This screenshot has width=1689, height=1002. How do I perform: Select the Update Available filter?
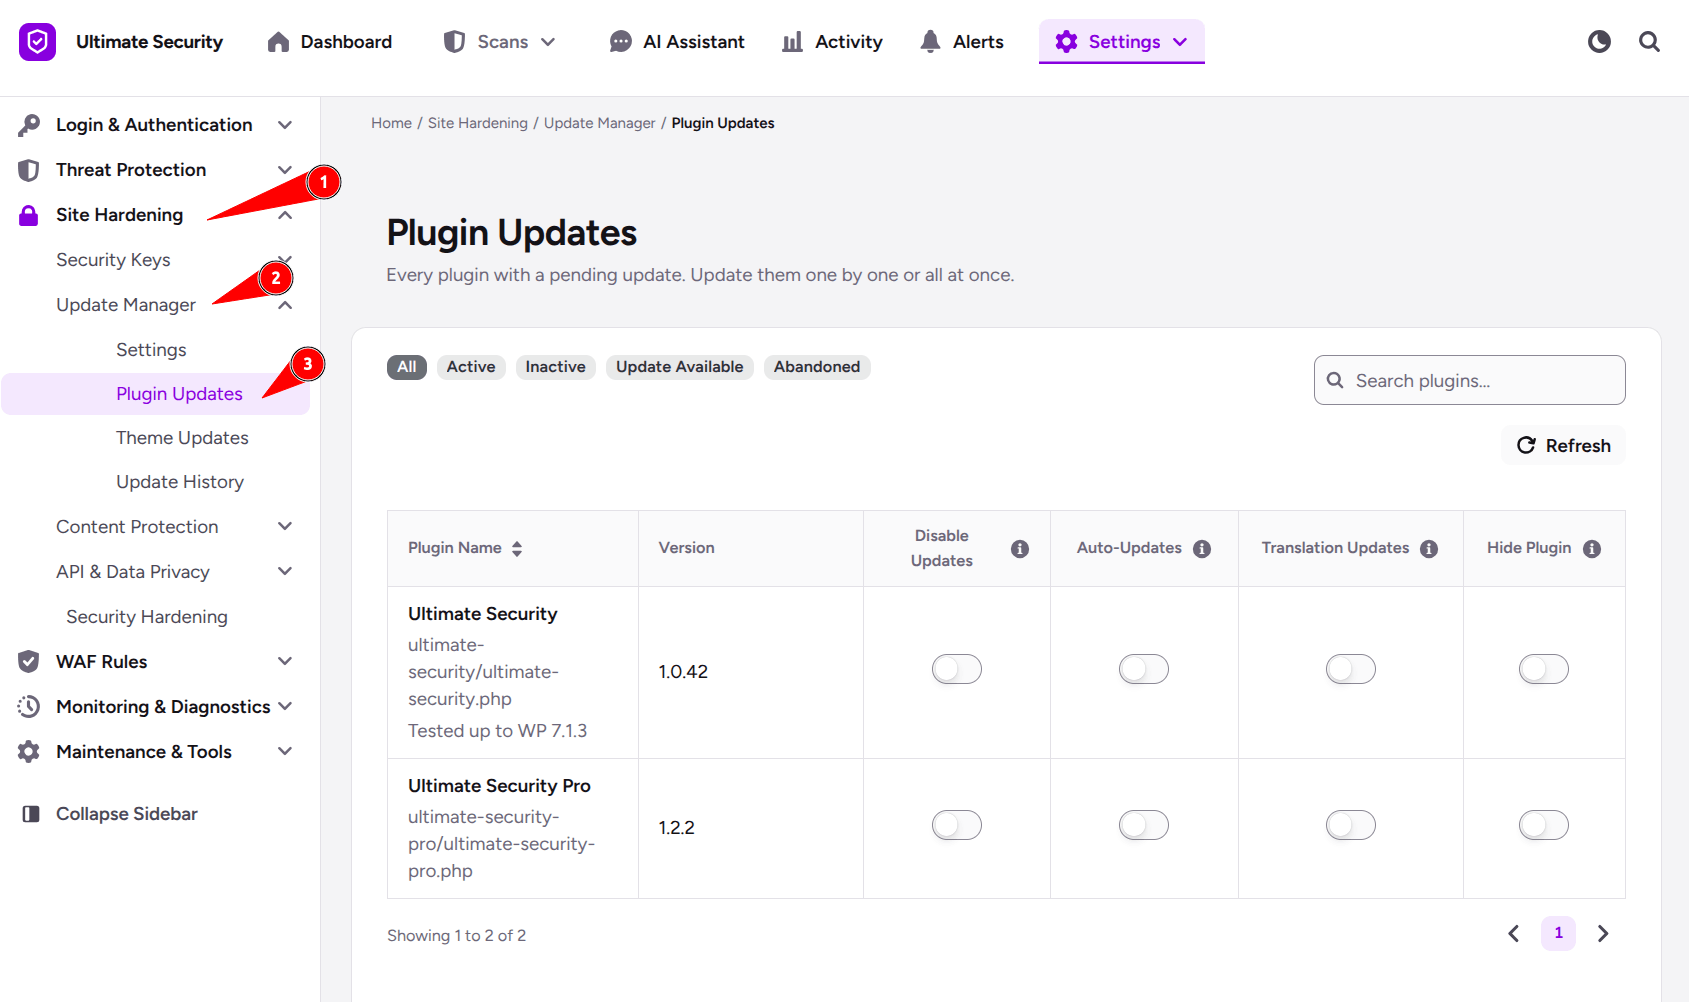click(x=680, y=367)
